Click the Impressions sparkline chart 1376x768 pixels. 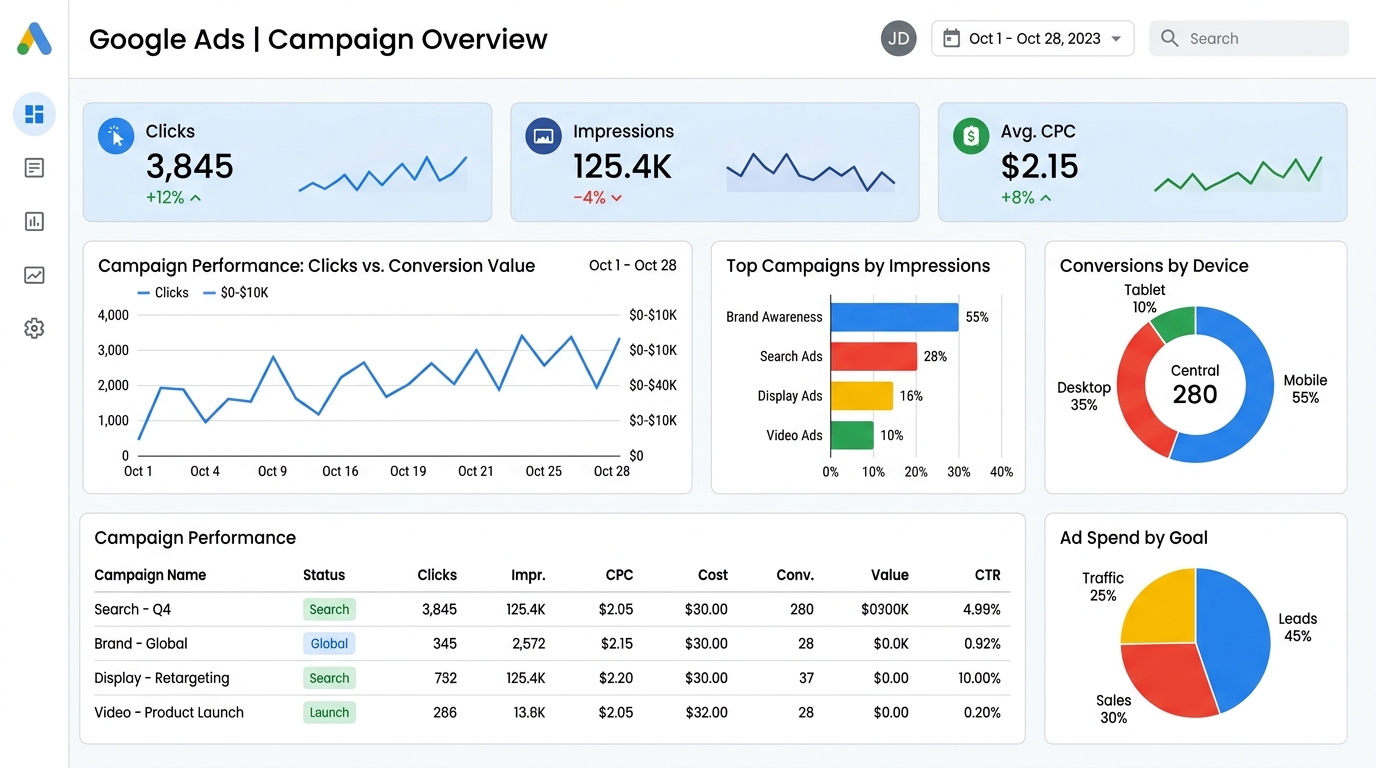pyautogui.click(x=810, y=172)
